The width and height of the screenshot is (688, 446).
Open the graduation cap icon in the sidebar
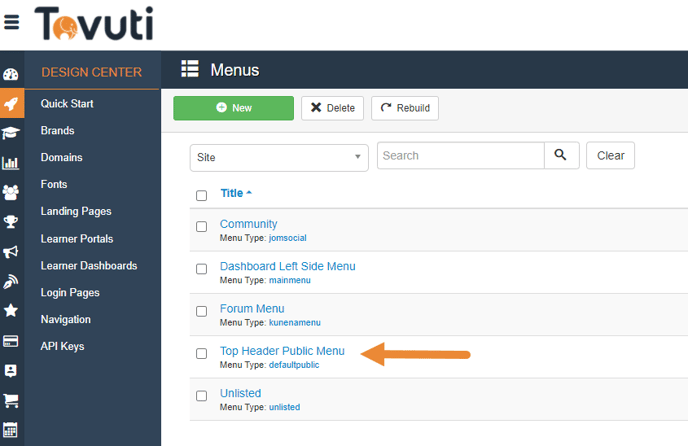point(11,133)
